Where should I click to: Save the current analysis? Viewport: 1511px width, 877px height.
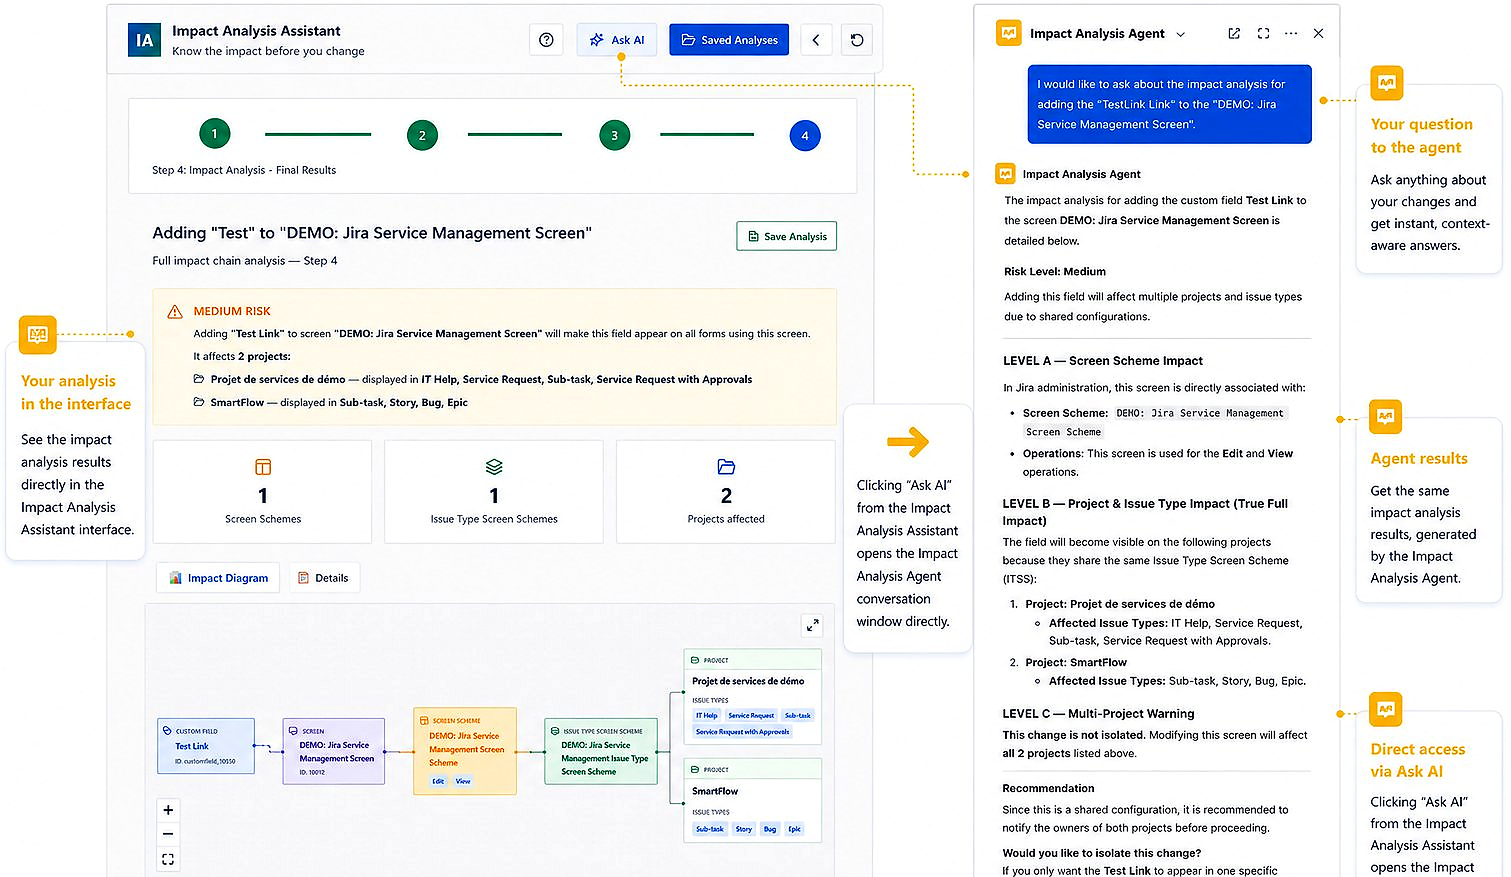787,236
